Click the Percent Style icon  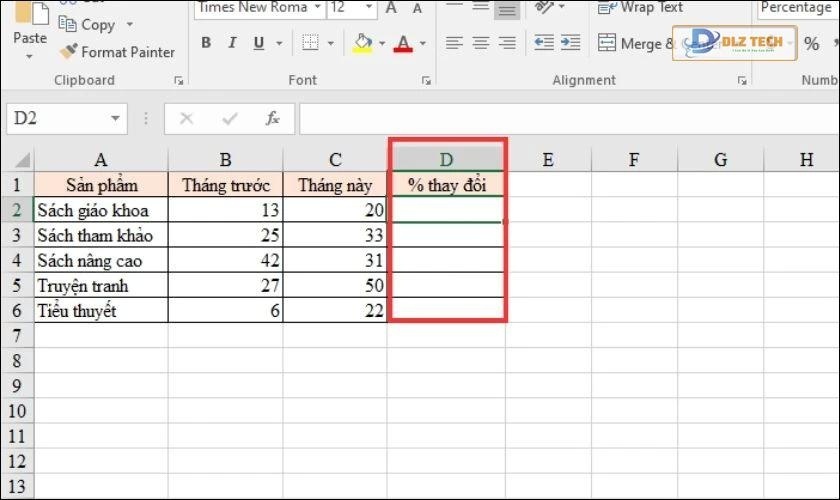[811, 44]
